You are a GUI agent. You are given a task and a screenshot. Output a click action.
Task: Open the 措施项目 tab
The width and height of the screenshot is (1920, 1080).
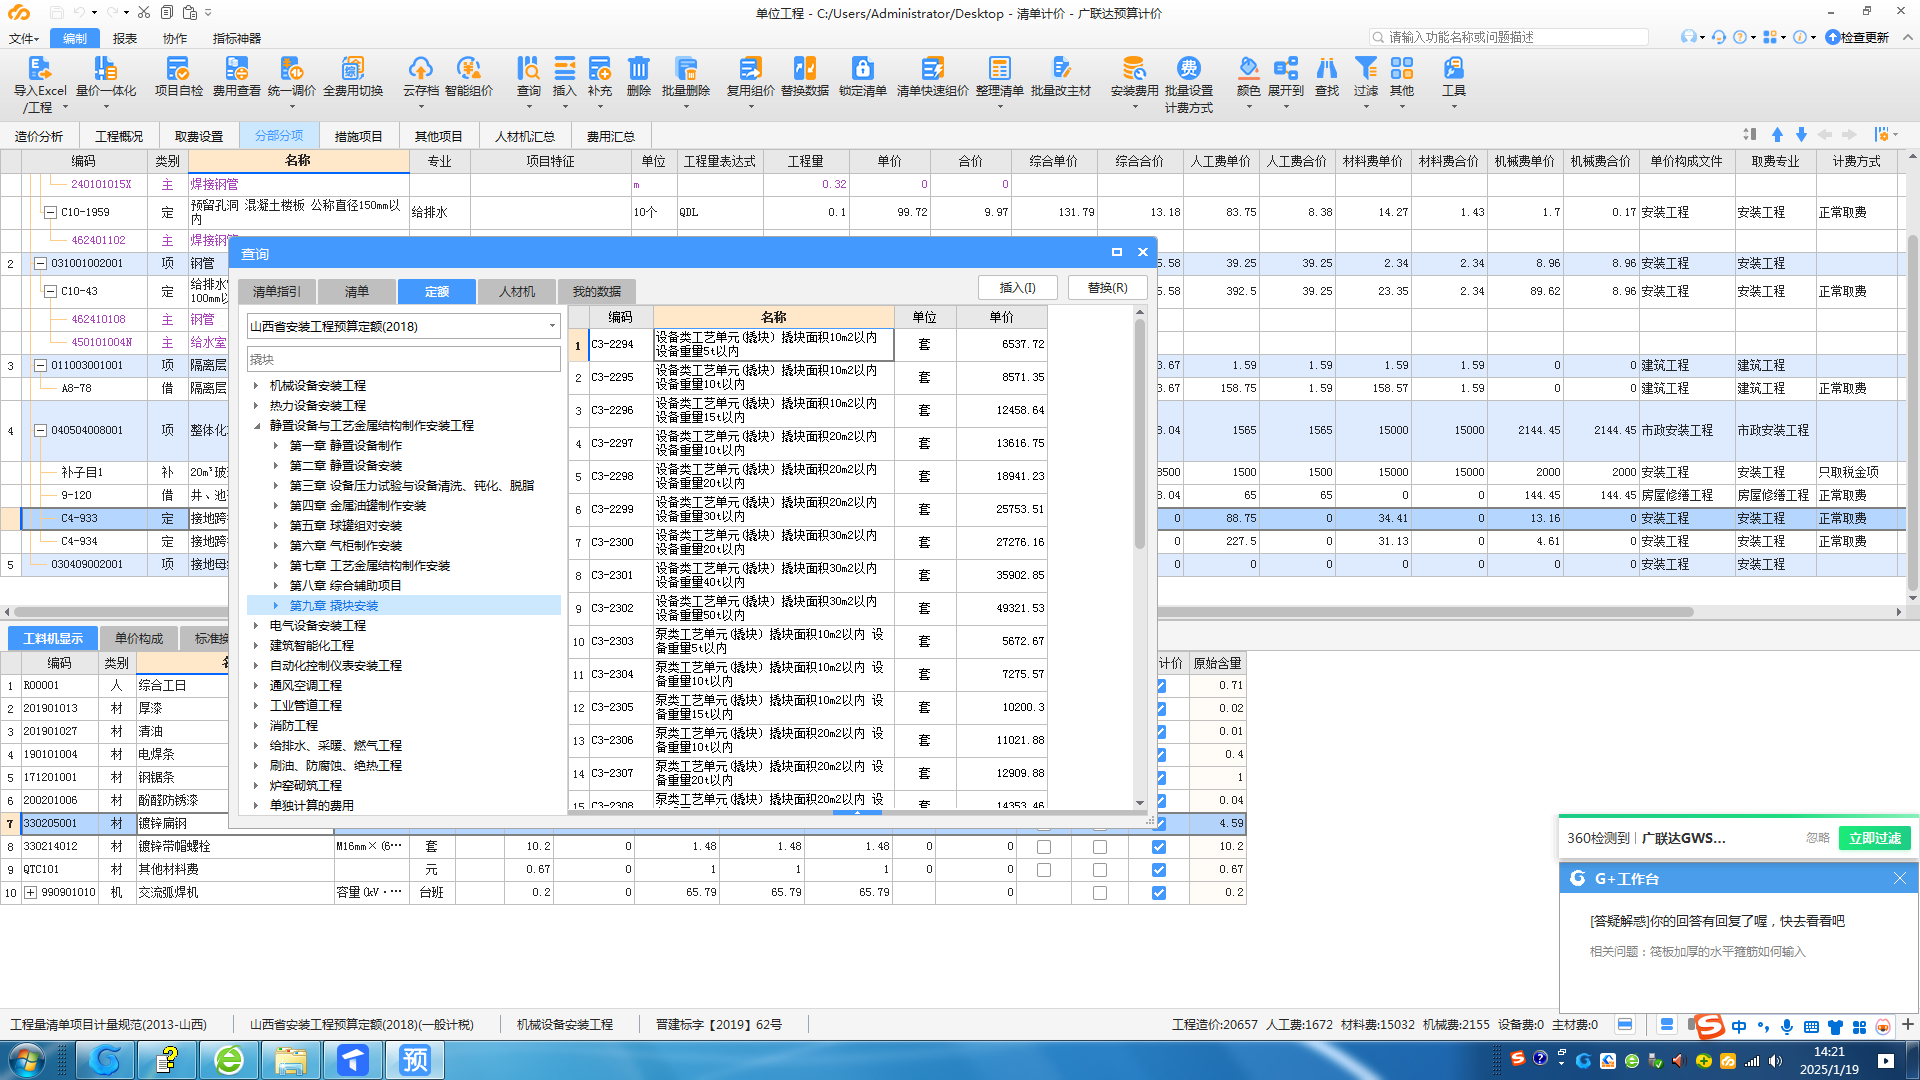pyautogui.click(x=358, y=136)
